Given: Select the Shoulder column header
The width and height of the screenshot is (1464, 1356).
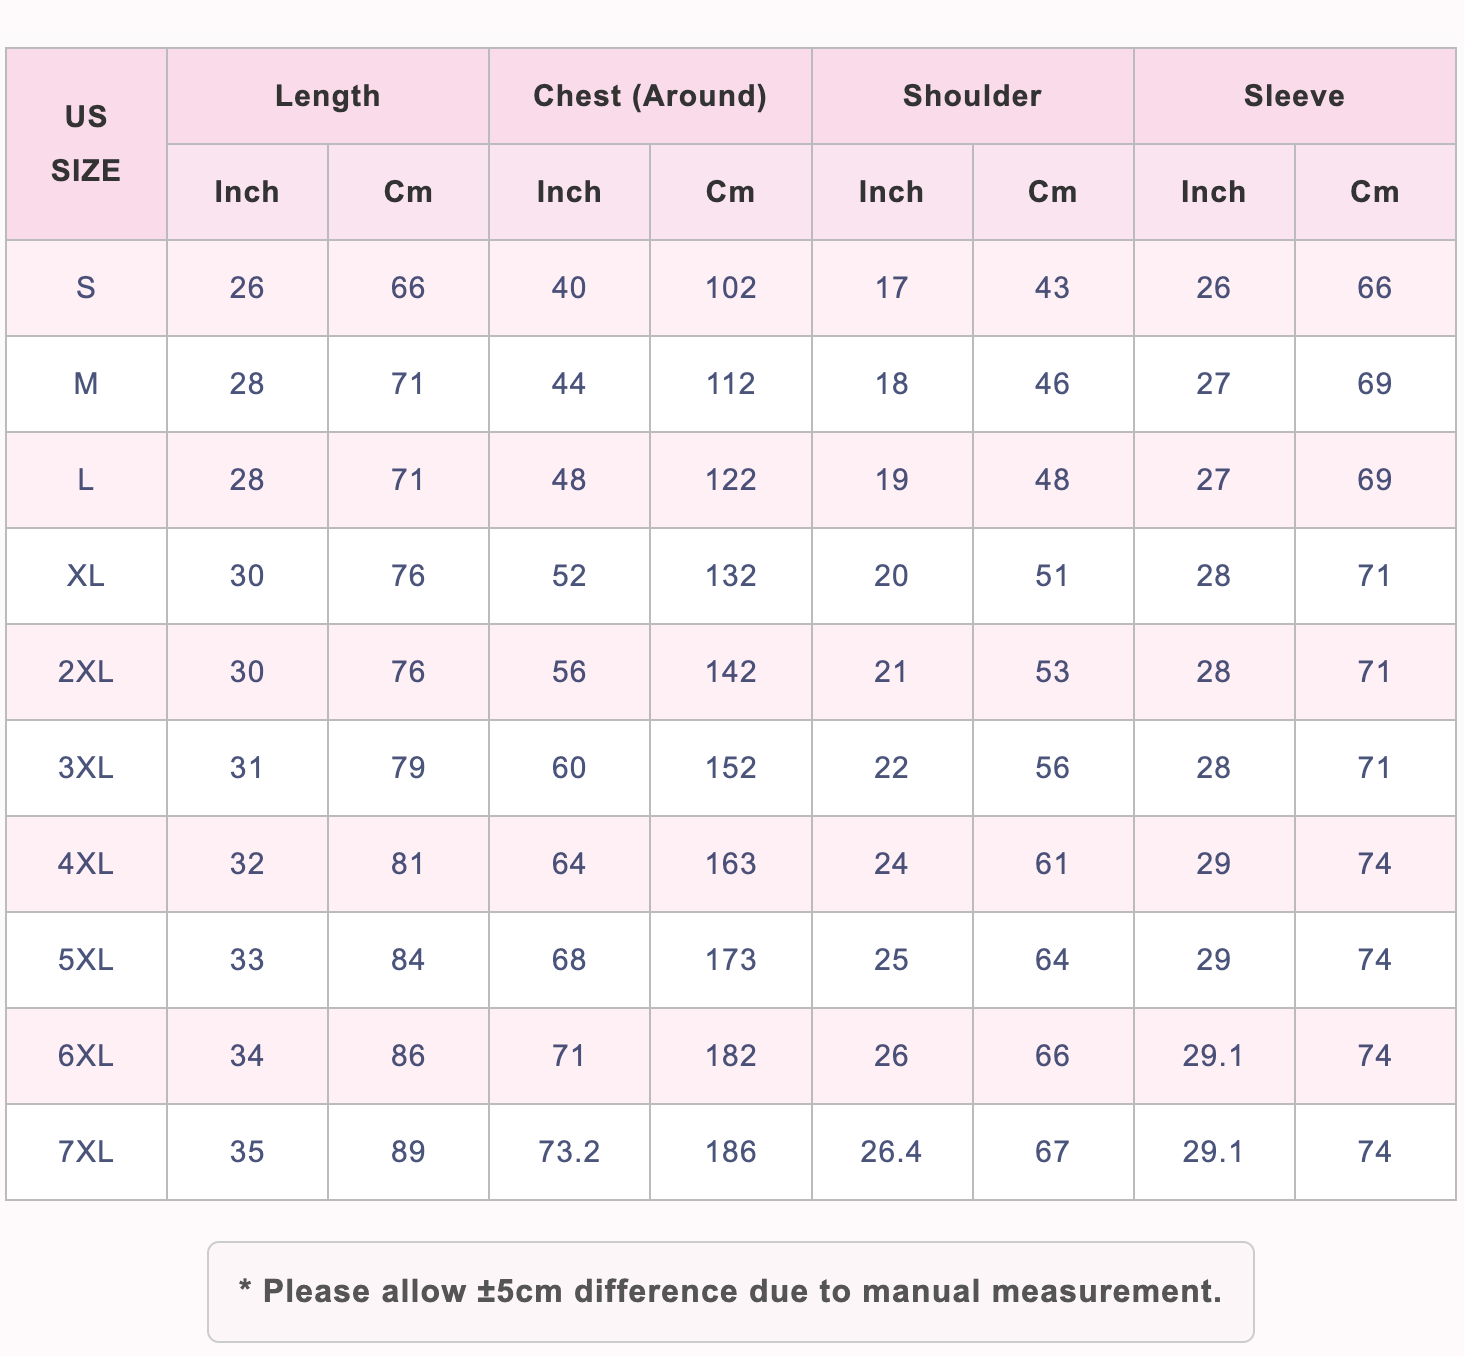Looking at the screenshot, I should [972, 96].
